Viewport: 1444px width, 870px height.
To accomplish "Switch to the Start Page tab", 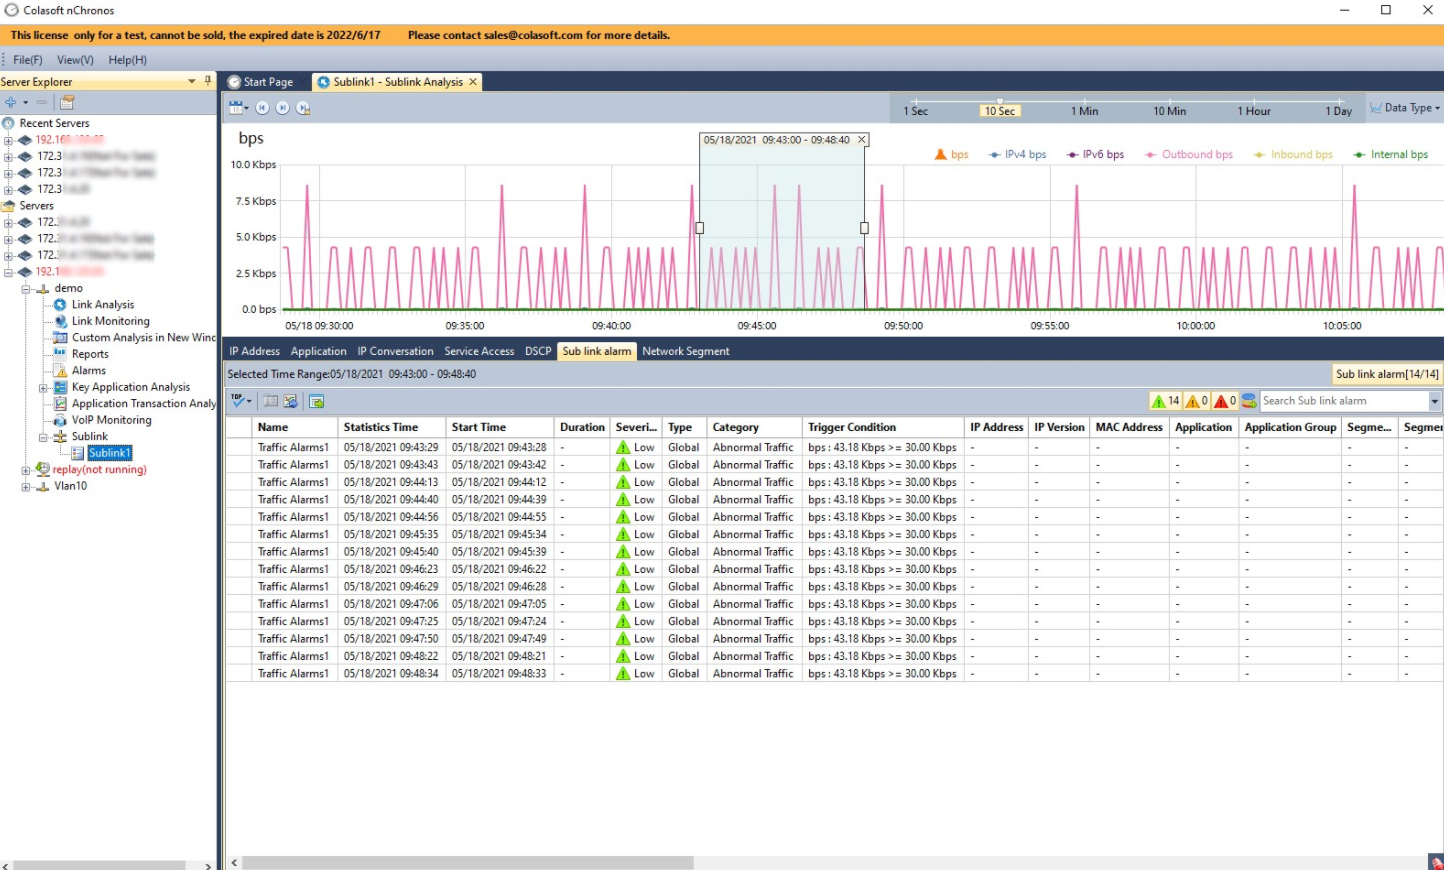I will coord(261,82).
